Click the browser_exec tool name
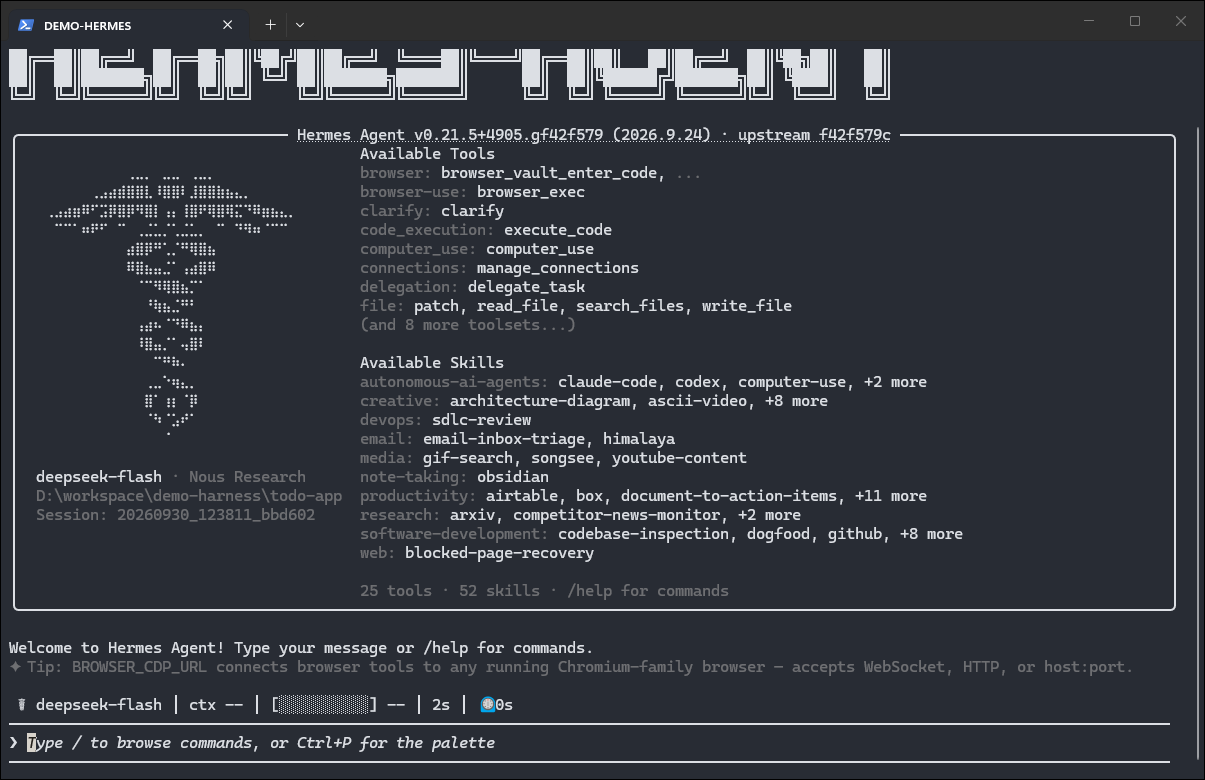The width and height of the screenshot is (1205, 780). click(531, 192)
